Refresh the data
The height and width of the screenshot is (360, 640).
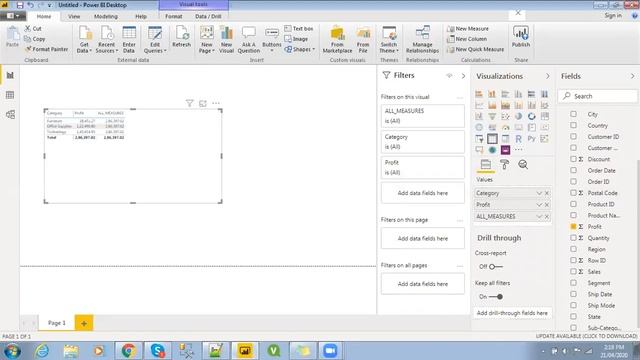coord(181,37)
